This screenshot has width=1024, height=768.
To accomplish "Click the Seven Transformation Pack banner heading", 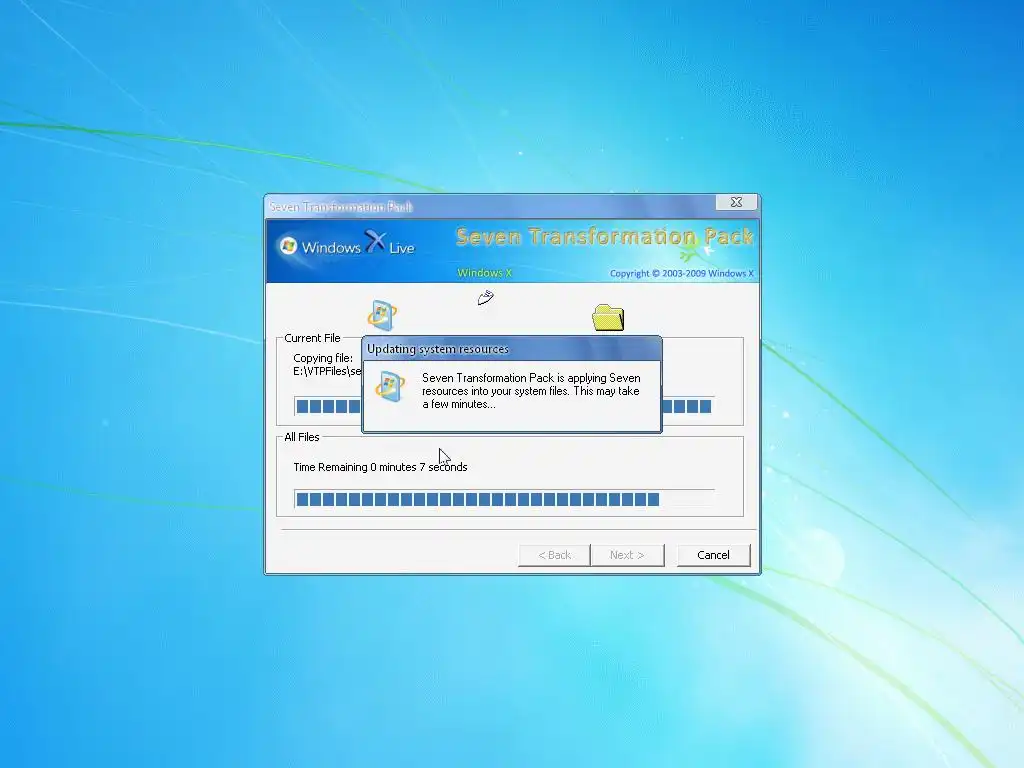I will 605,236.
